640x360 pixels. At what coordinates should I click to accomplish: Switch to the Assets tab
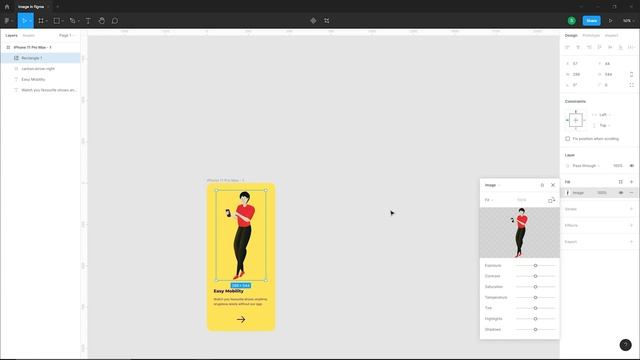point(29,36)
